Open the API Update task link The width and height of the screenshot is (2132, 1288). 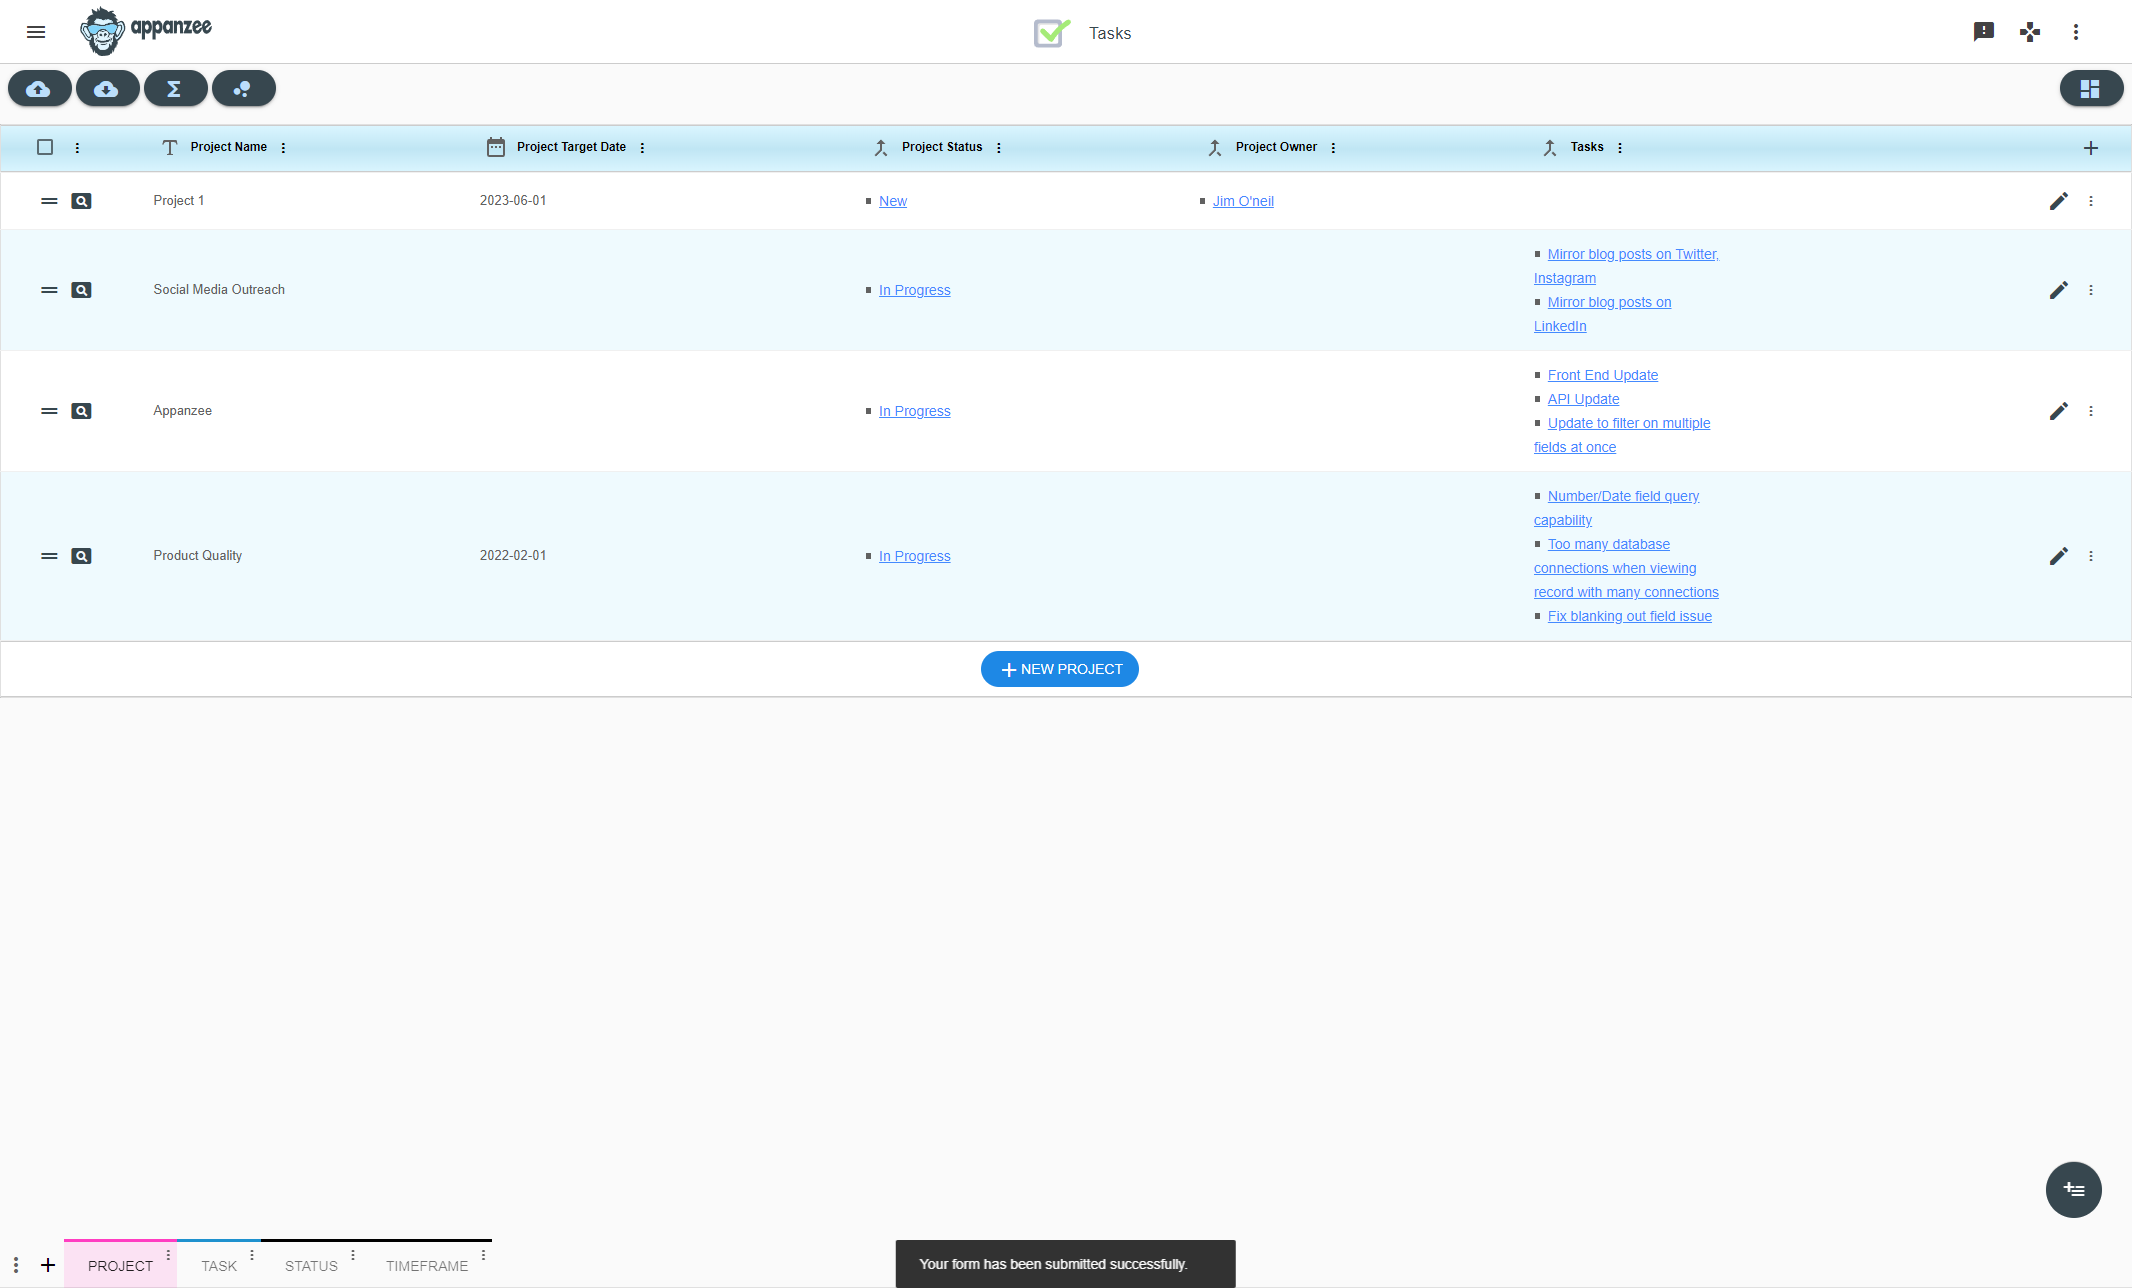click(x=1583, y=399)
